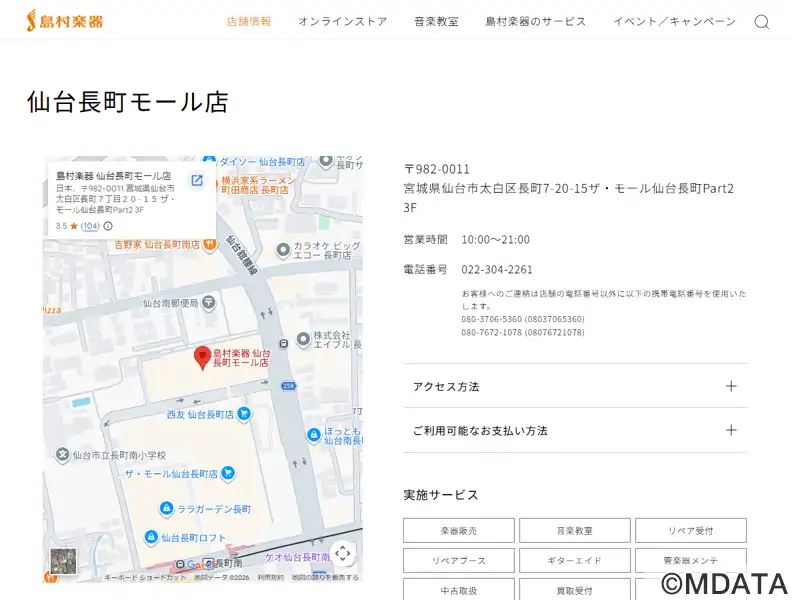Screen dimensions: 800x600
Task: Click the 楽器販売 service button
Action: (x=459, y=531)
